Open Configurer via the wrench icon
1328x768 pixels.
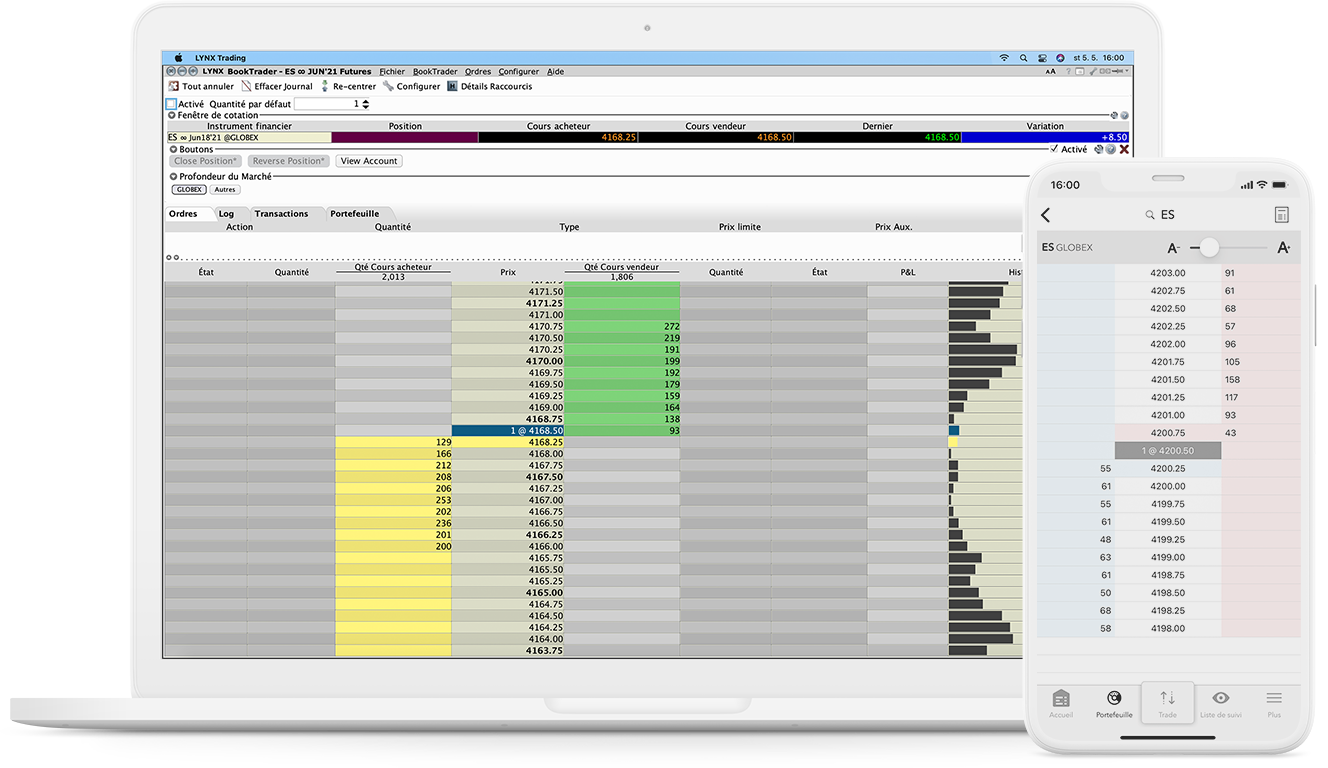[x=388, y=86]
